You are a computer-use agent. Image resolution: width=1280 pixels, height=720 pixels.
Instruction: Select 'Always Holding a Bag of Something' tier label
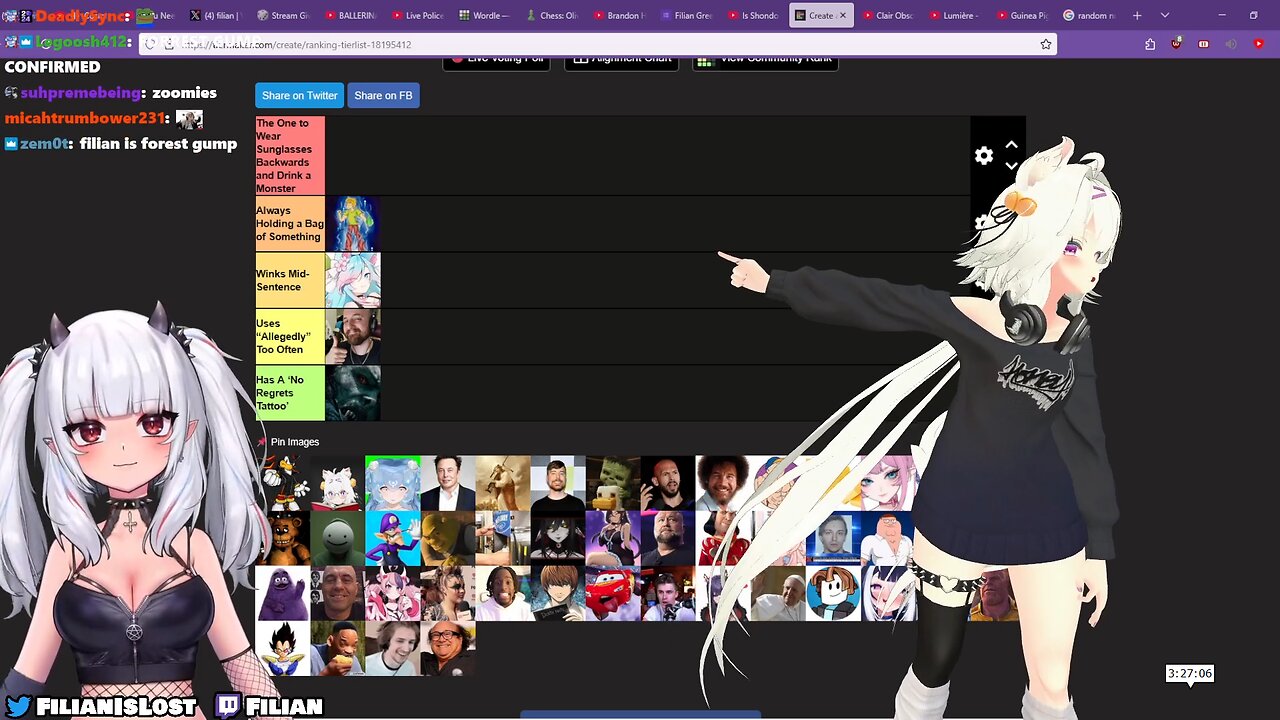click(290, 224)
